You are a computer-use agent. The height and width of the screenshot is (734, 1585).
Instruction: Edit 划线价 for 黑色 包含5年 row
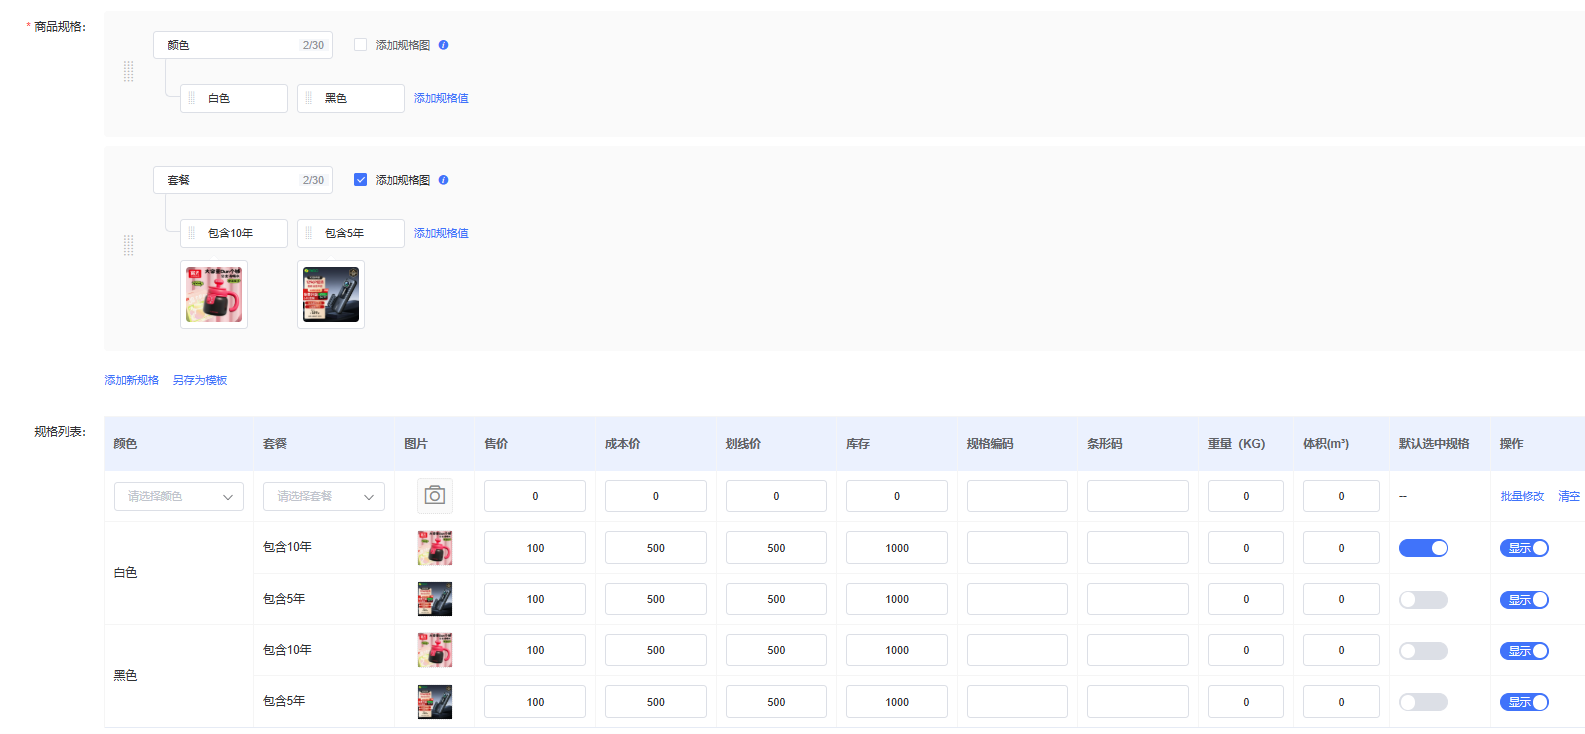[x=776, y=702]
